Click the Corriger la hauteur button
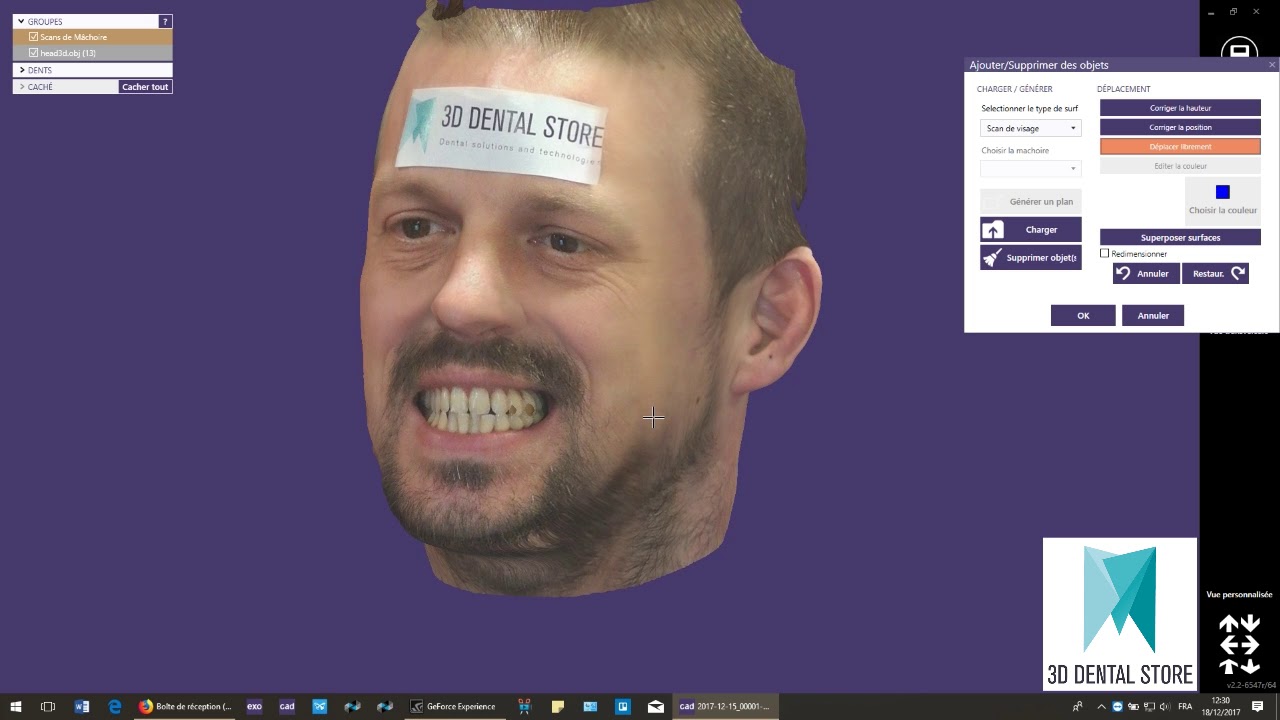The image size is (1280, 720). point(1180,108)
